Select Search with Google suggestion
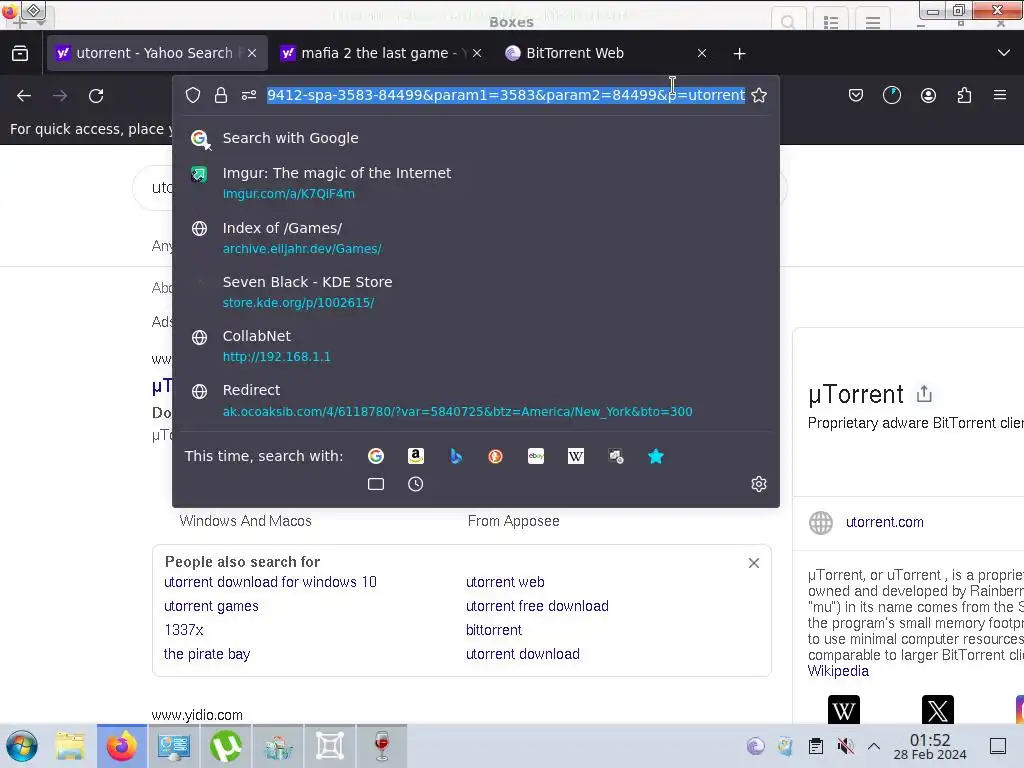1024x768 pixels. click(475, 138)
